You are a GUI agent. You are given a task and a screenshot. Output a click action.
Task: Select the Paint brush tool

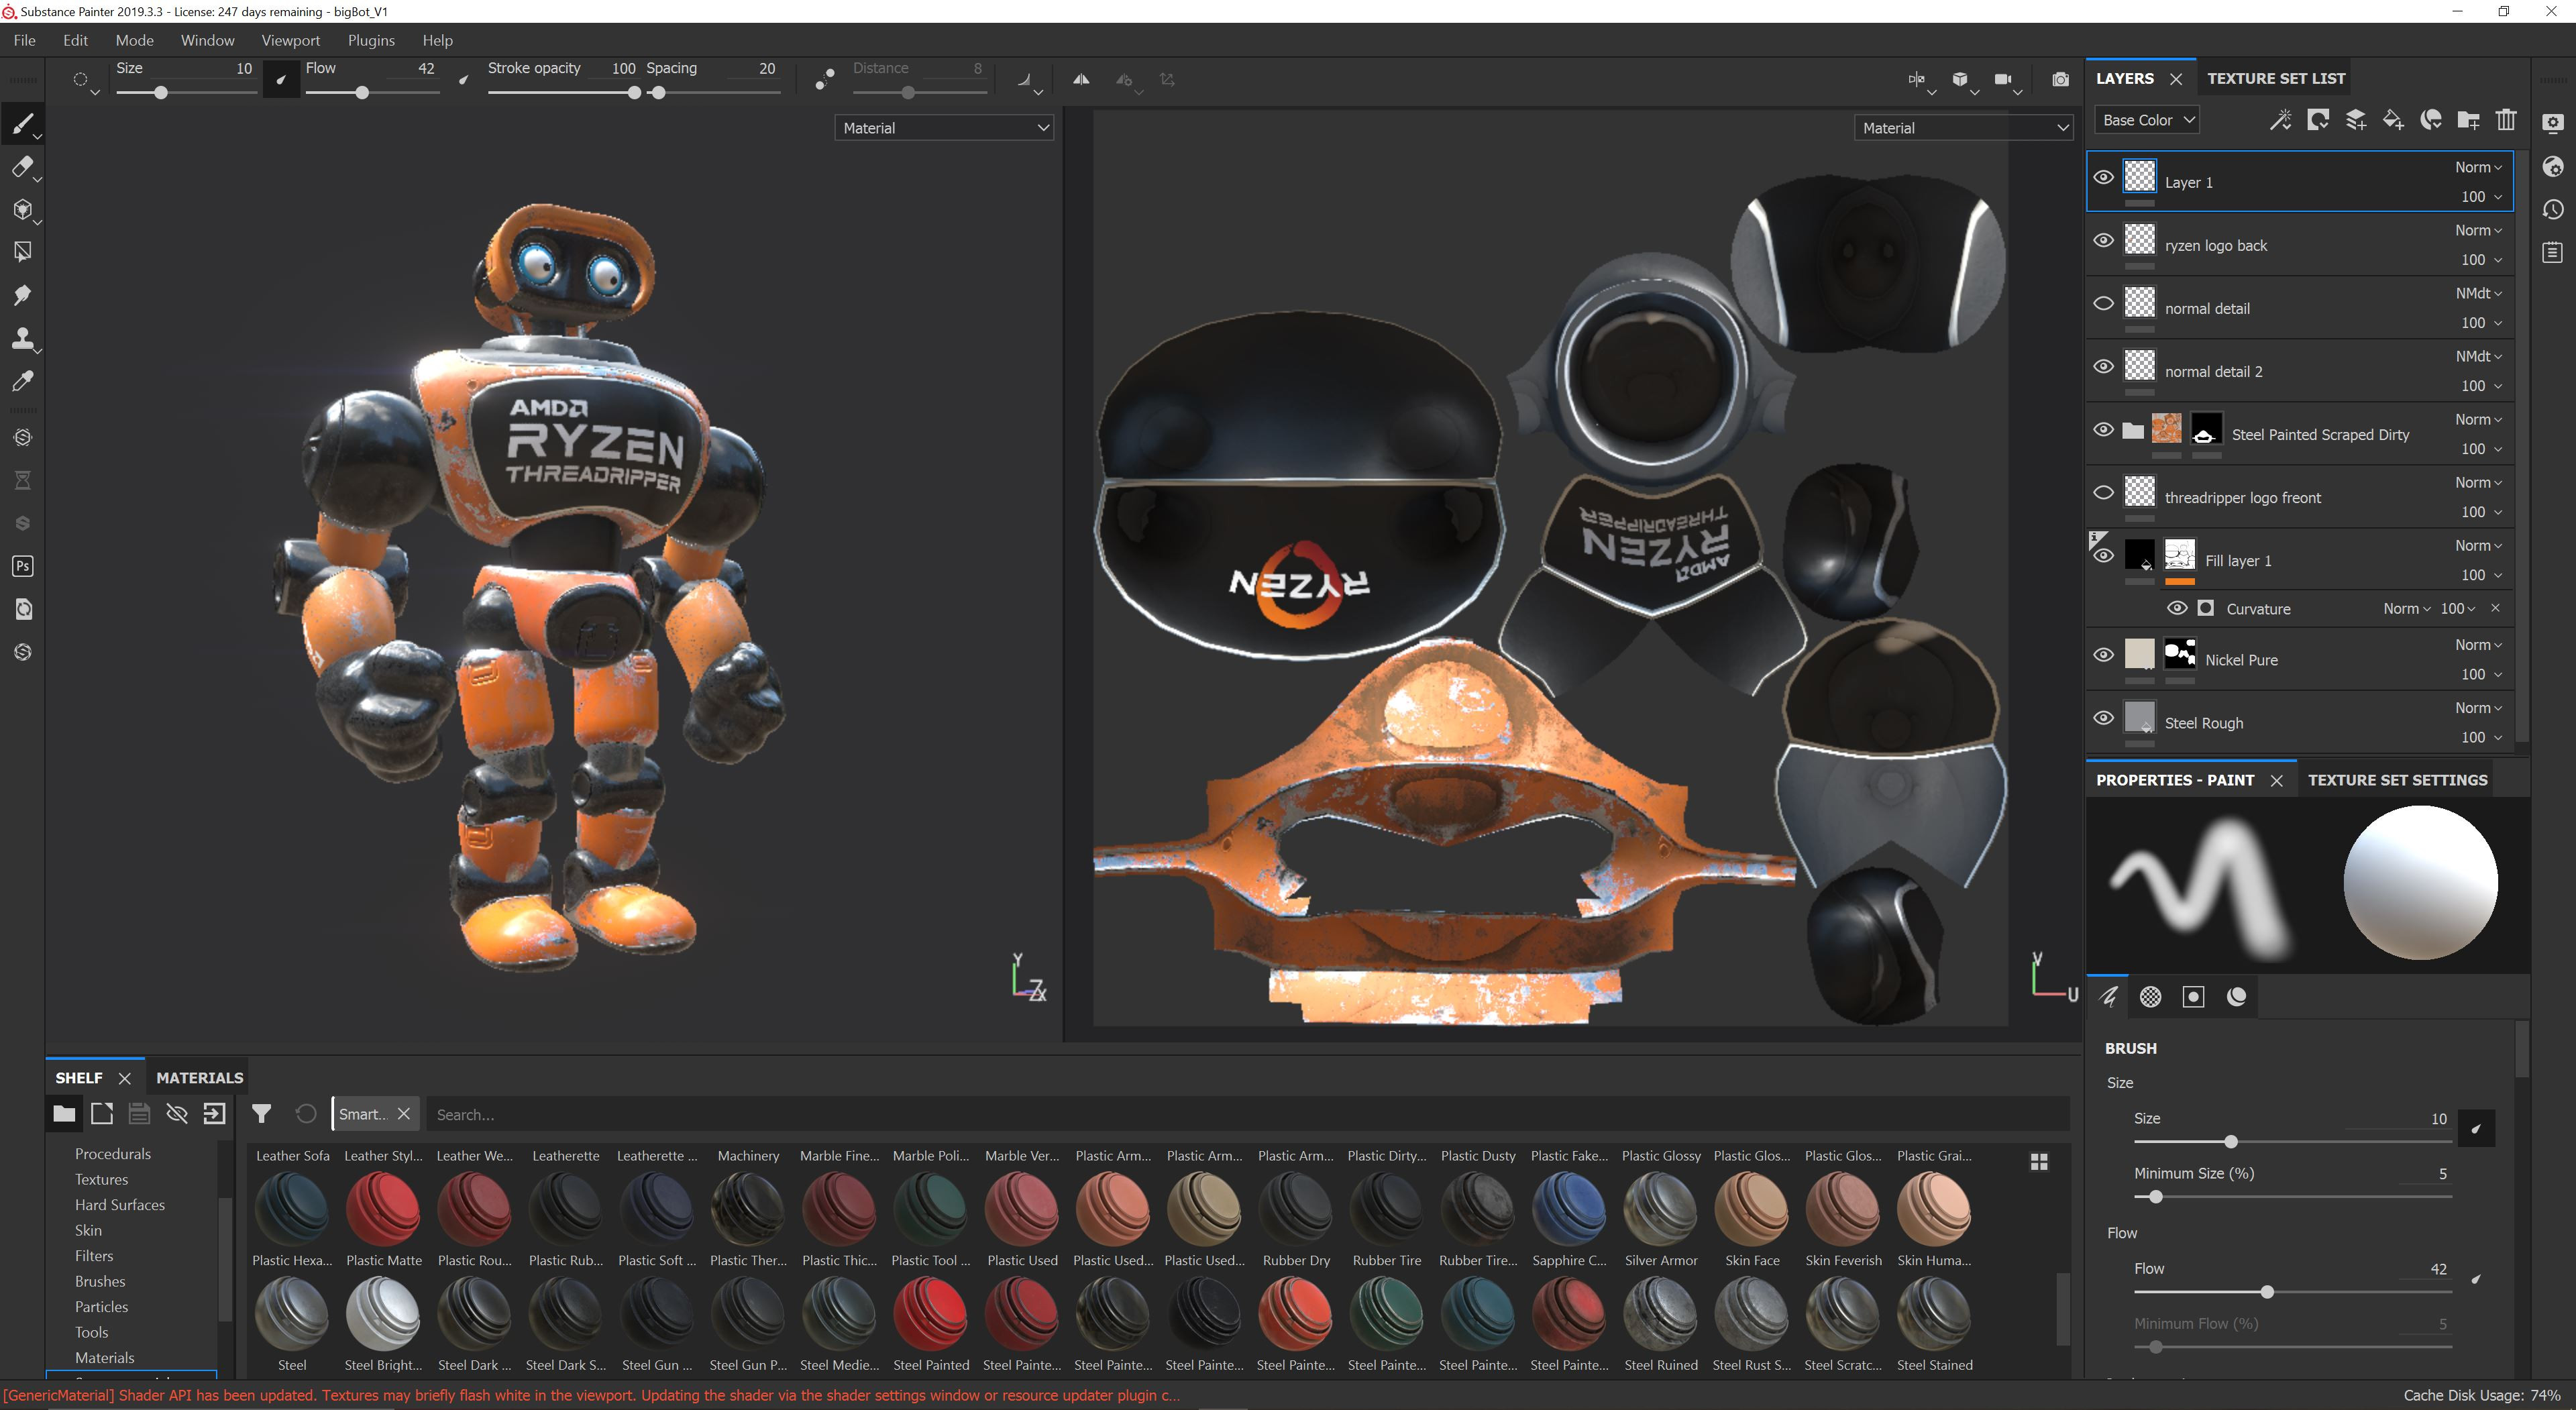click(22, 123)
